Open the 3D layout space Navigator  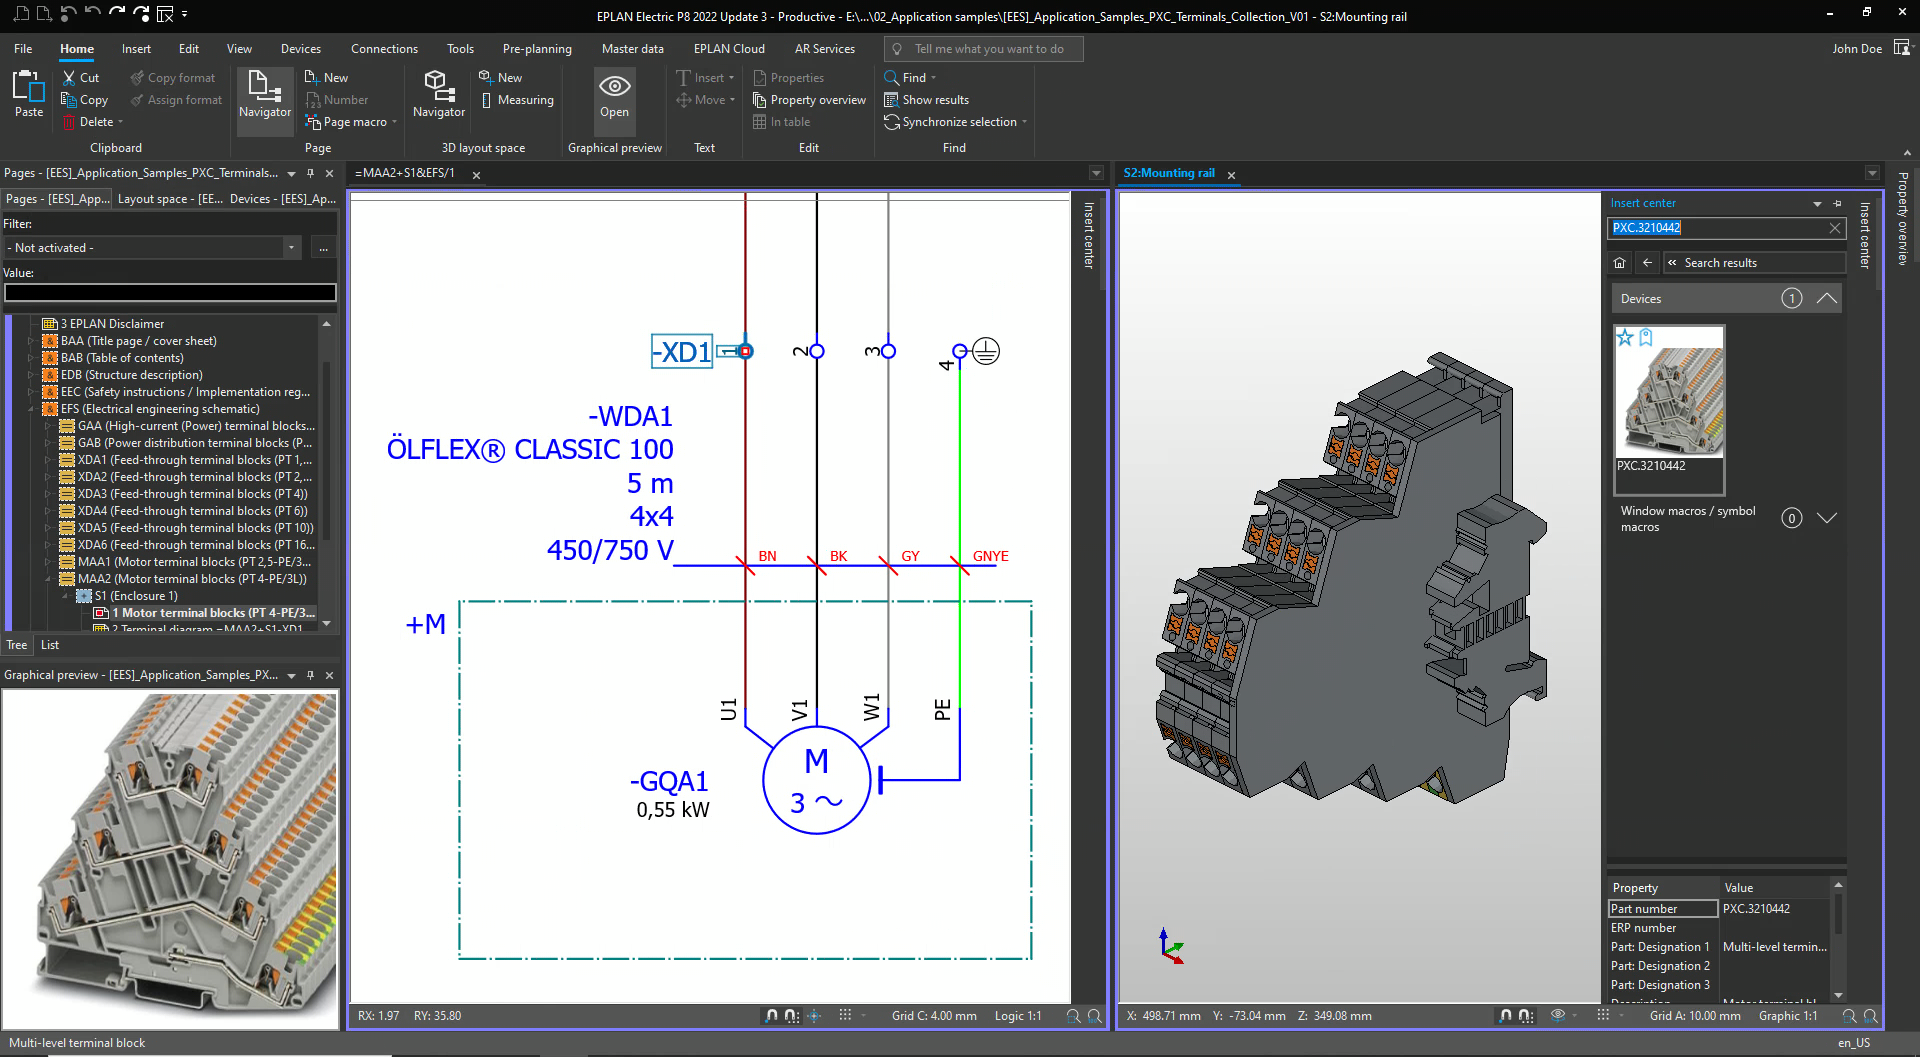point(438,94)
